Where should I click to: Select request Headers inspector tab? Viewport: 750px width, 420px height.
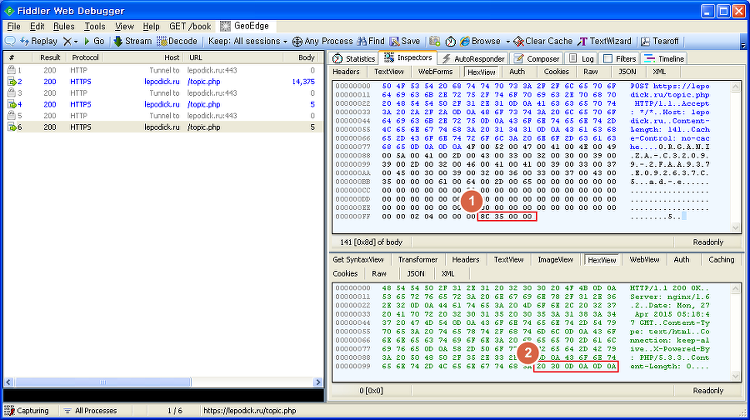click(346, 72)
